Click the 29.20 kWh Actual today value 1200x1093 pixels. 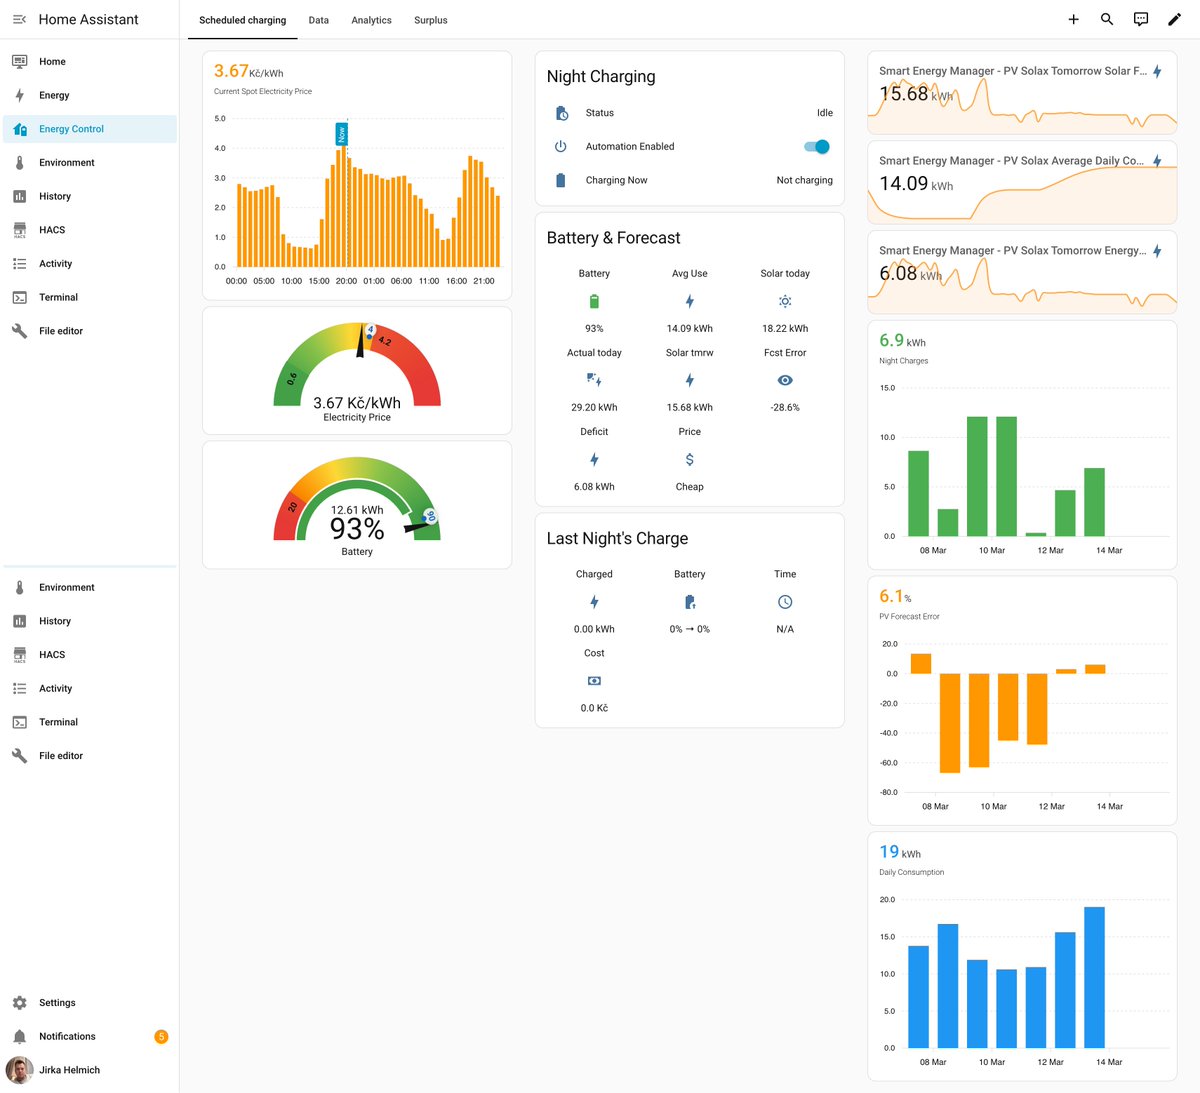(594, 407)
